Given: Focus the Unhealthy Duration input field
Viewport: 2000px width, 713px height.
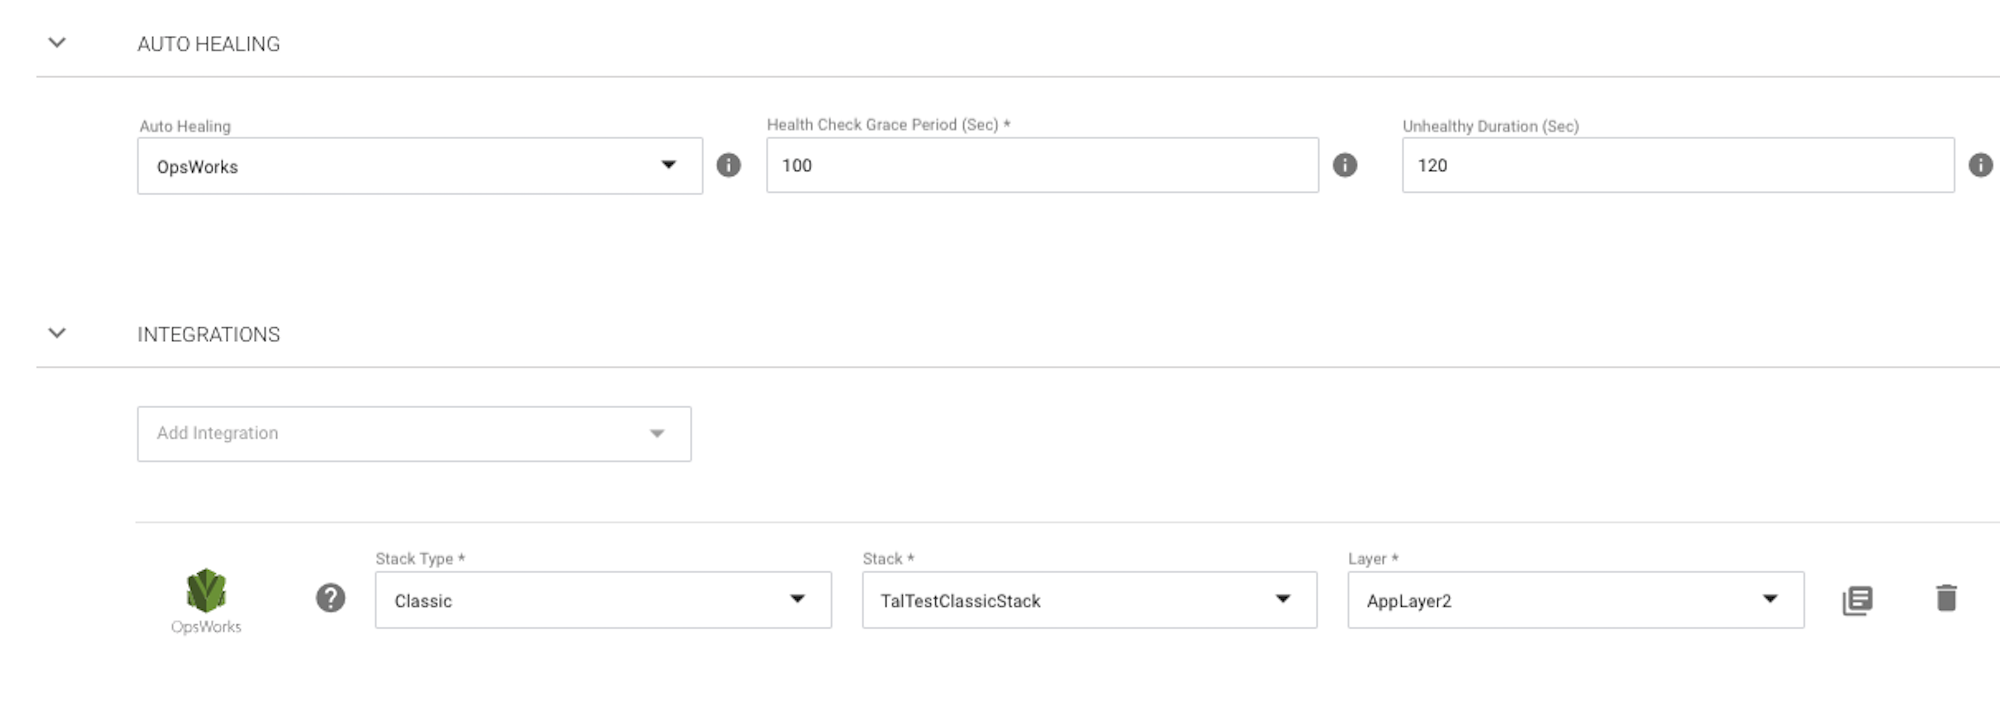Looking at the screenshot, I should (x=1677, y=165).
